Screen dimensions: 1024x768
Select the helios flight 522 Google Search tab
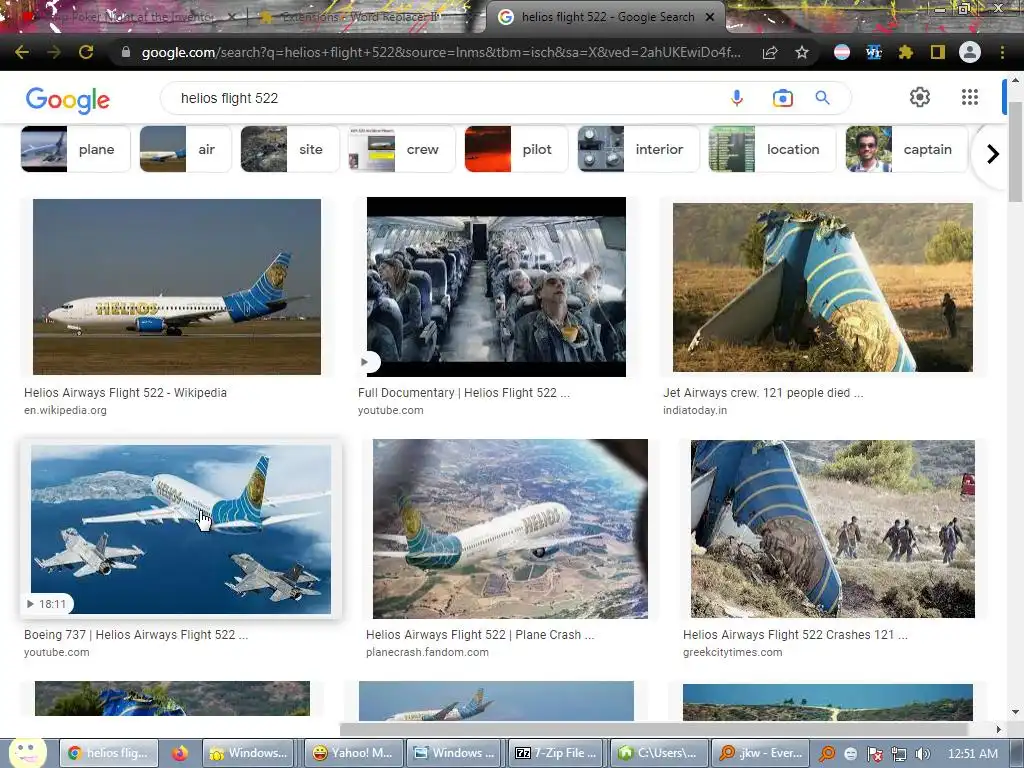607,17
